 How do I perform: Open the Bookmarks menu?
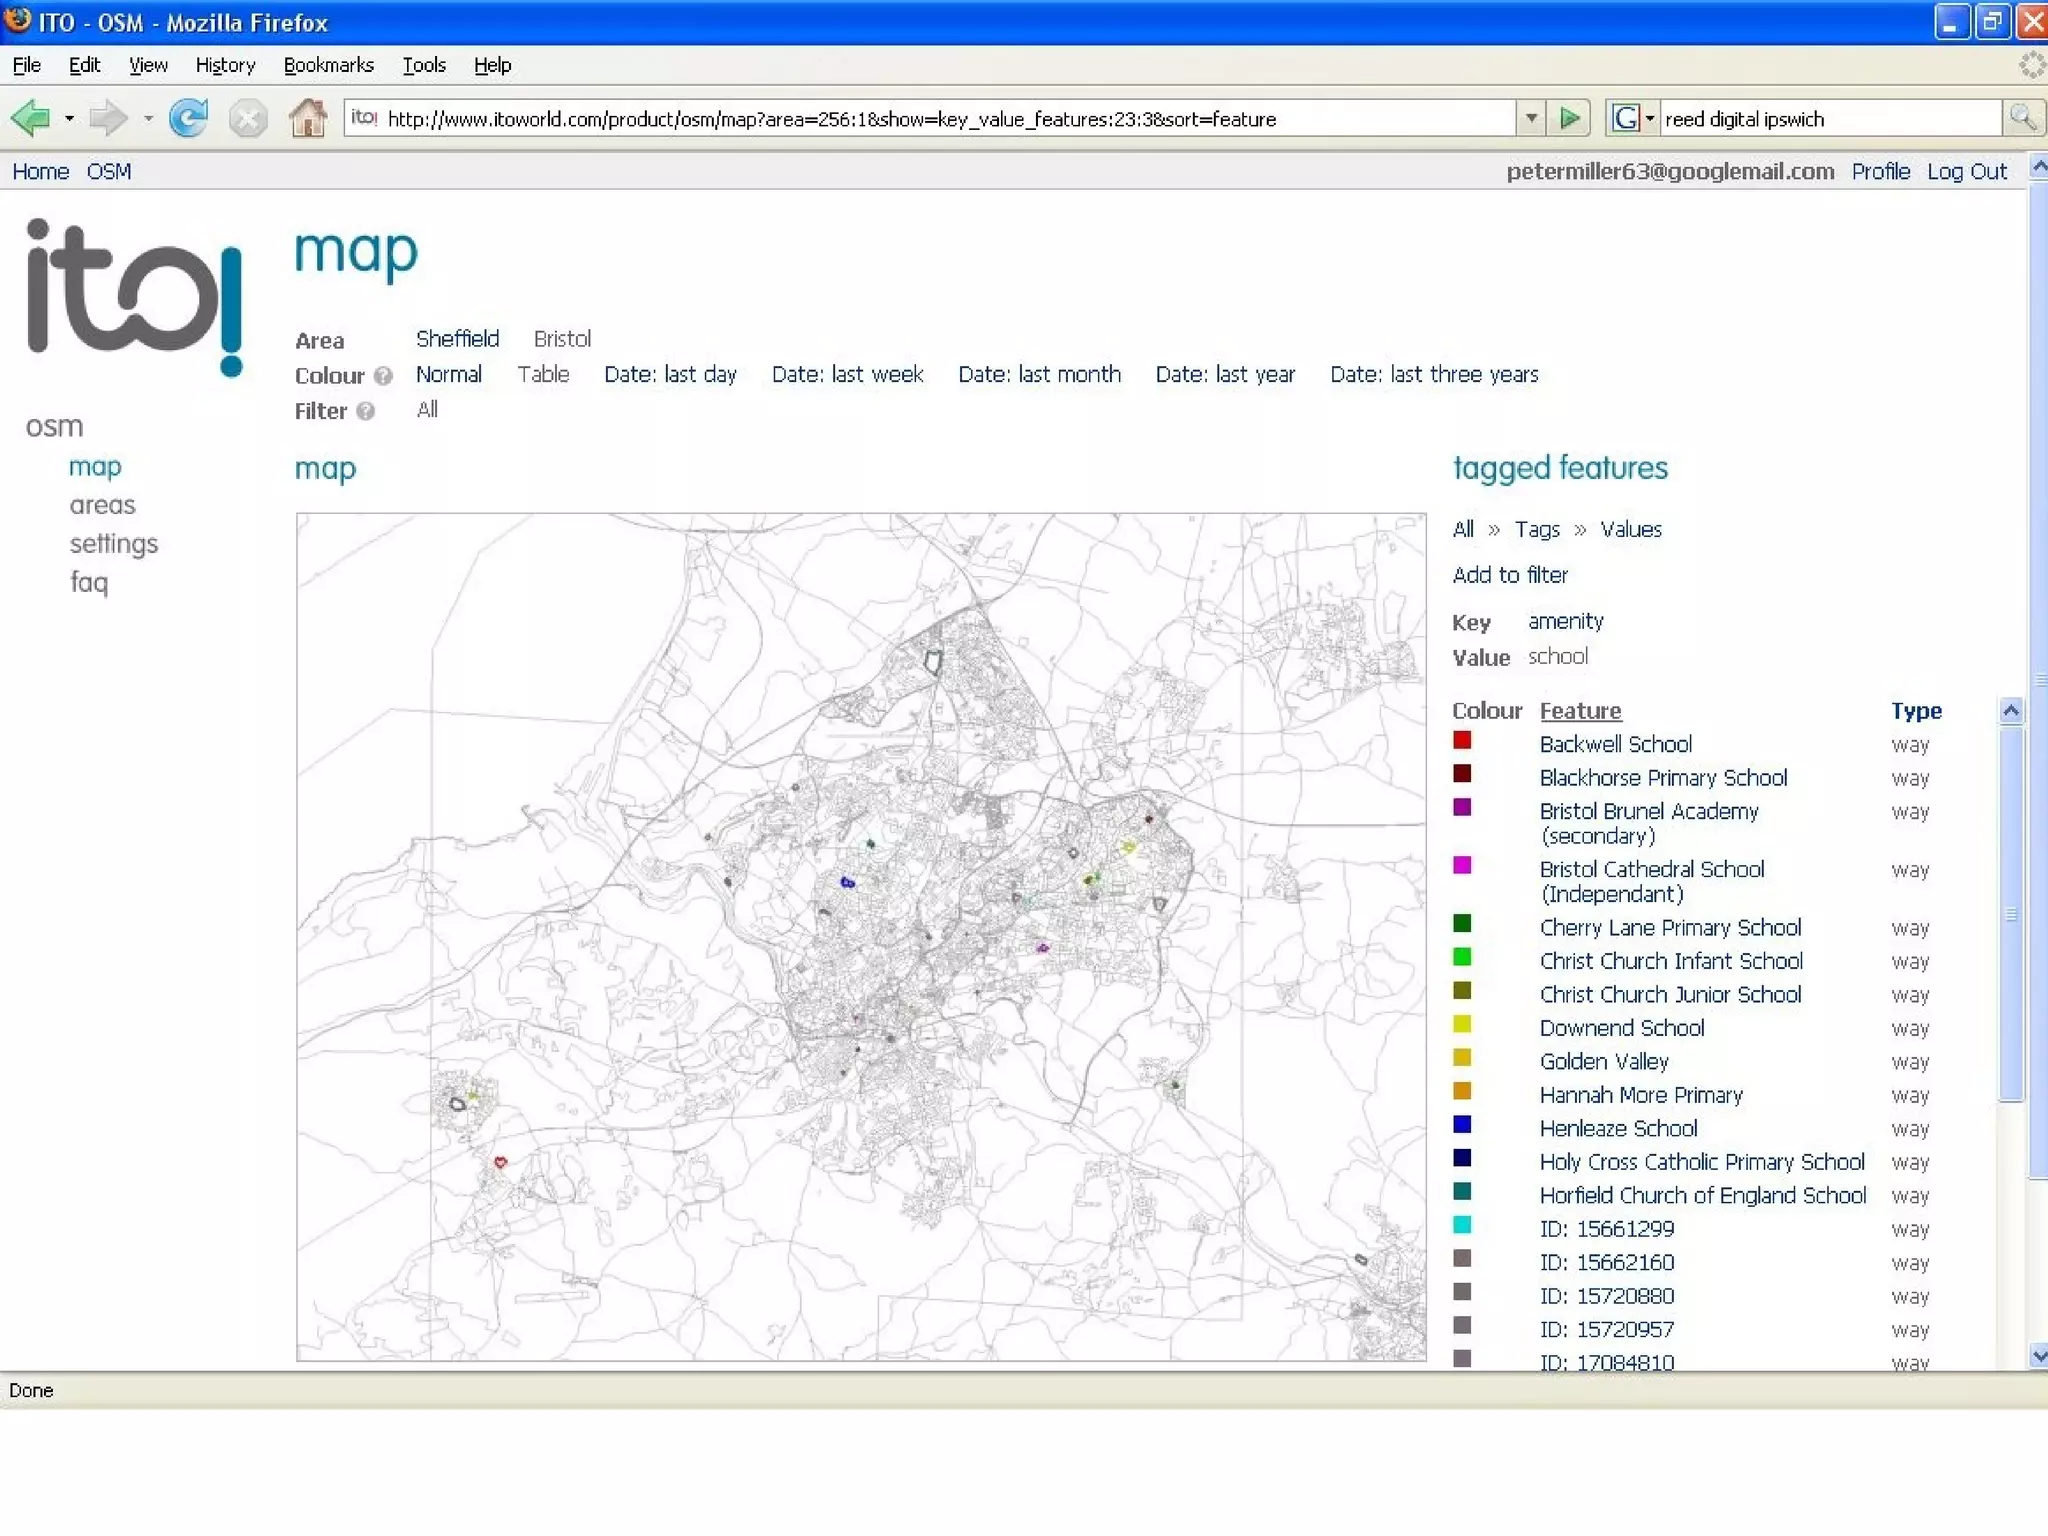(x=328, y=65)
